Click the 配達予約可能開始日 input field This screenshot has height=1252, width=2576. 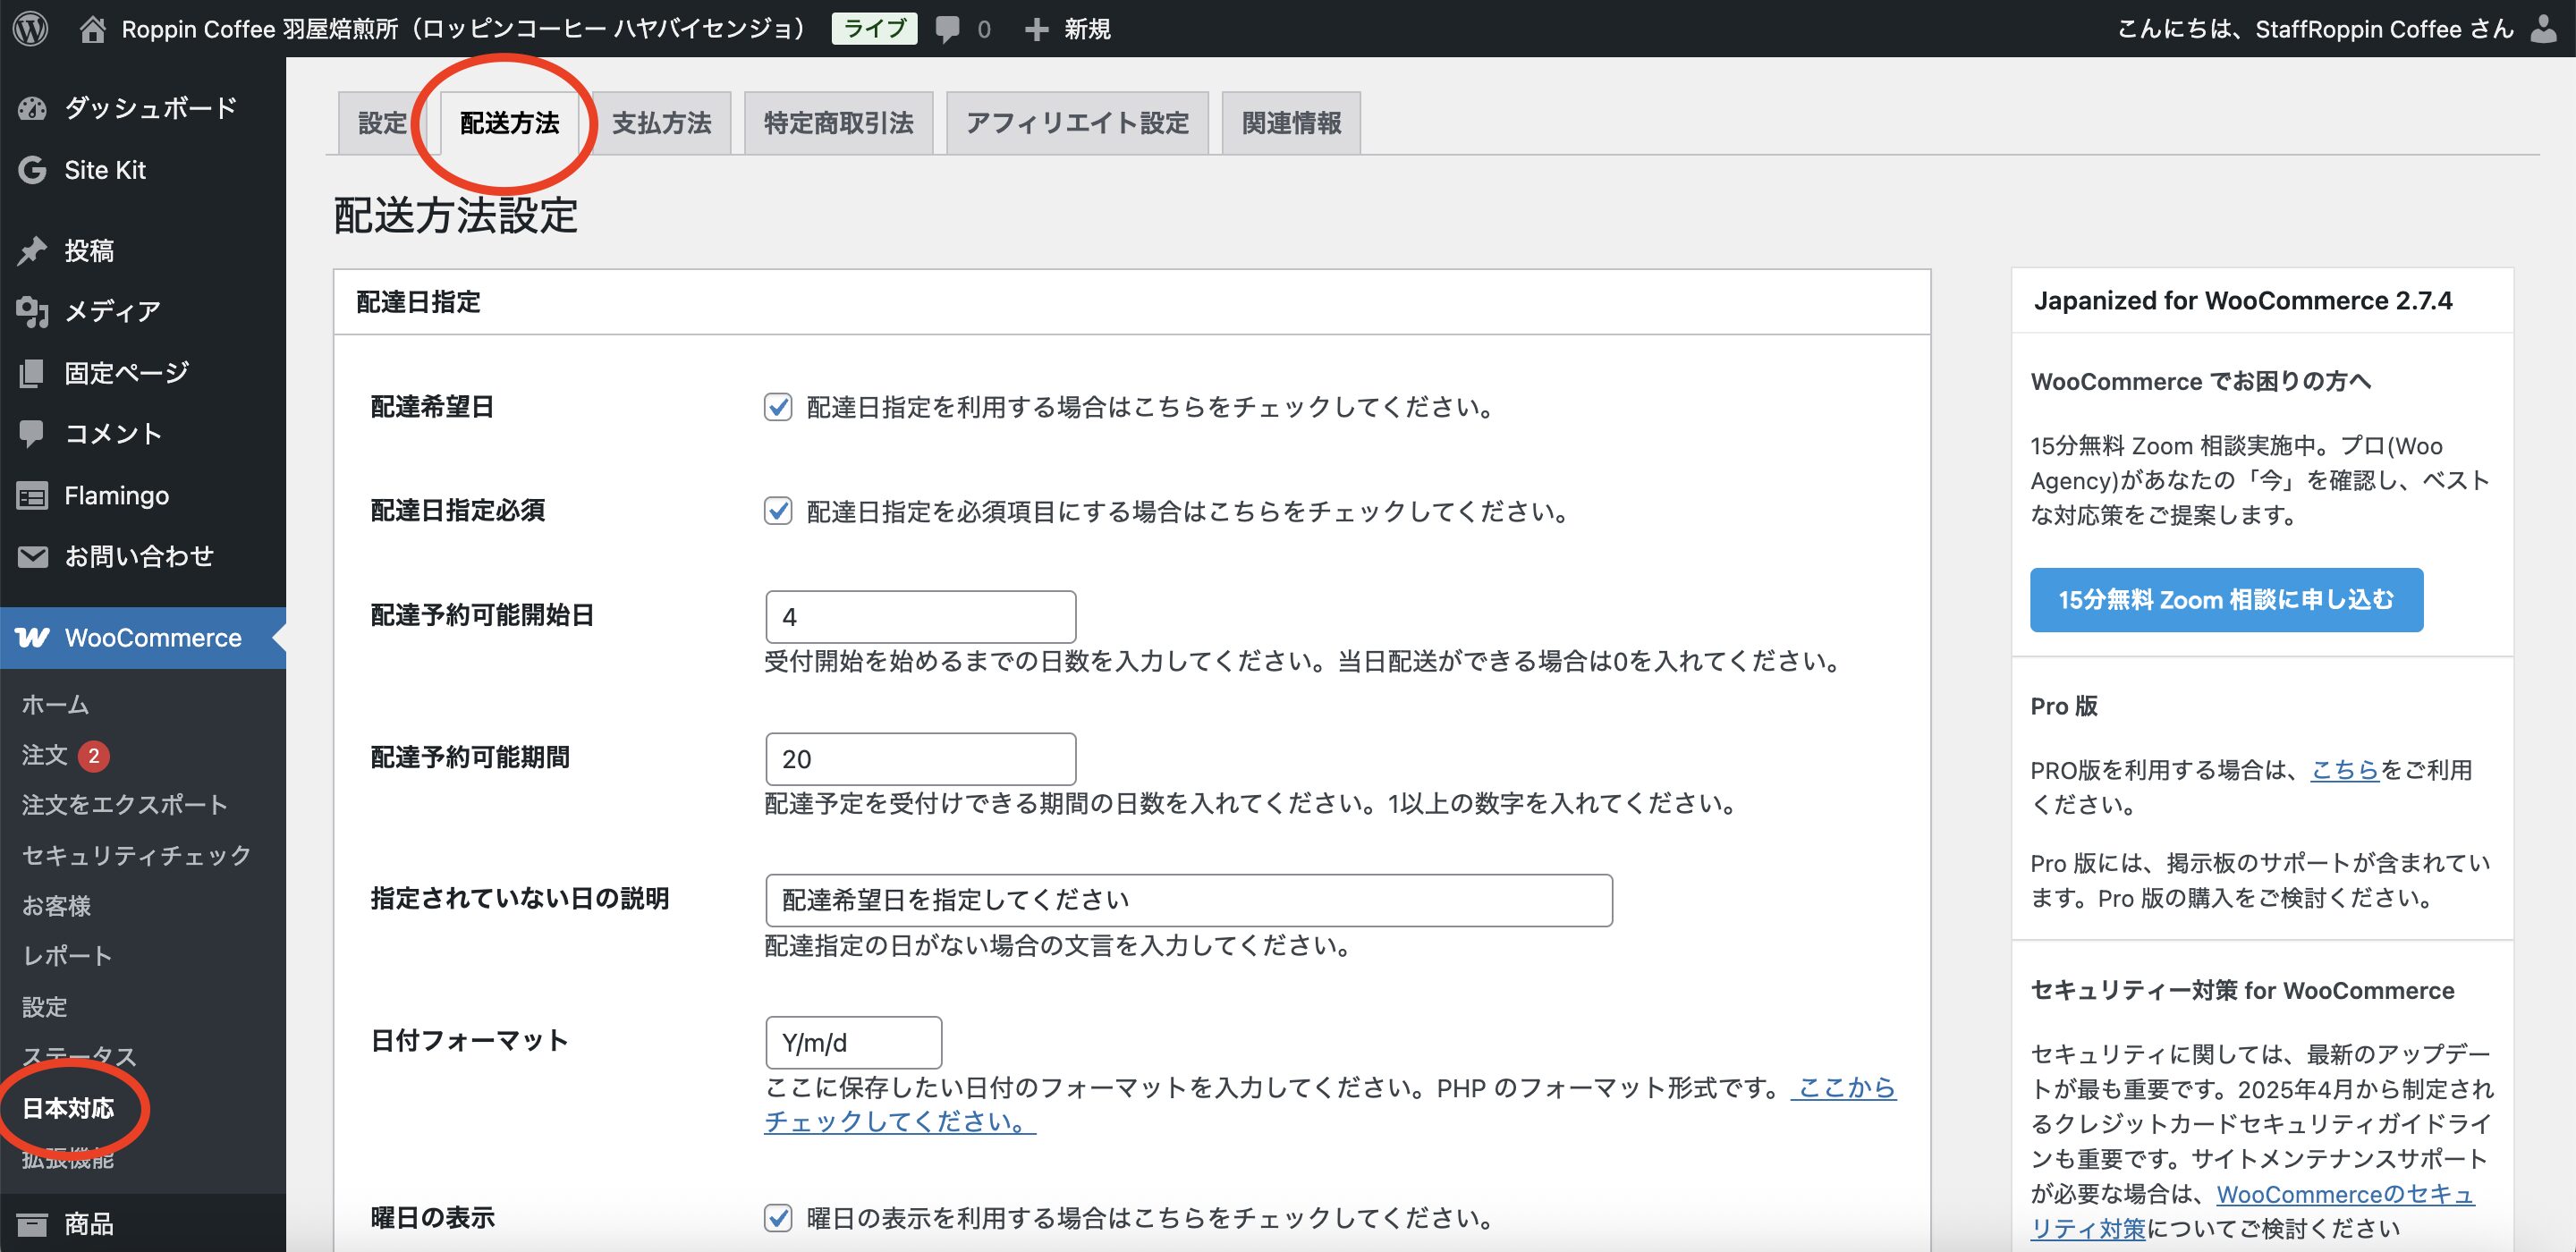coord(920,617)
